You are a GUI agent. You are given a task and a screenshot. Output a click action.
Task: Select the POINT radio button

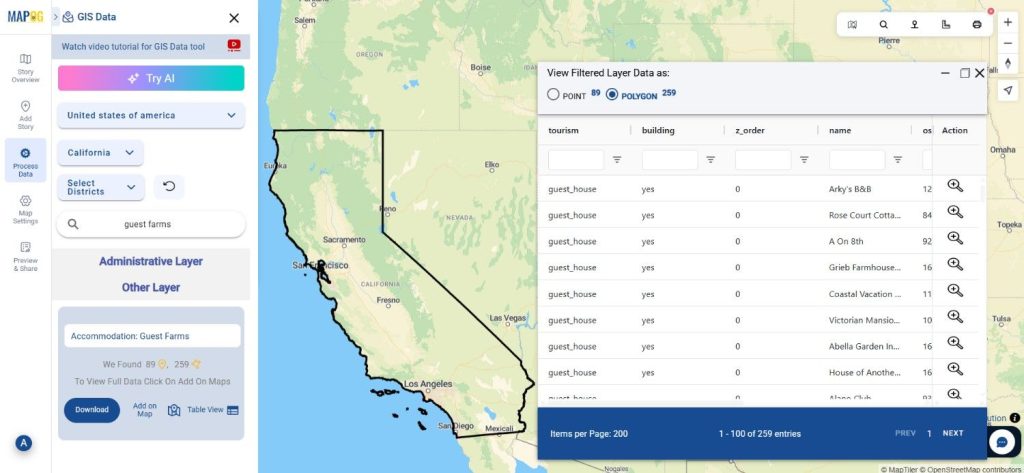tap(553, 94)
